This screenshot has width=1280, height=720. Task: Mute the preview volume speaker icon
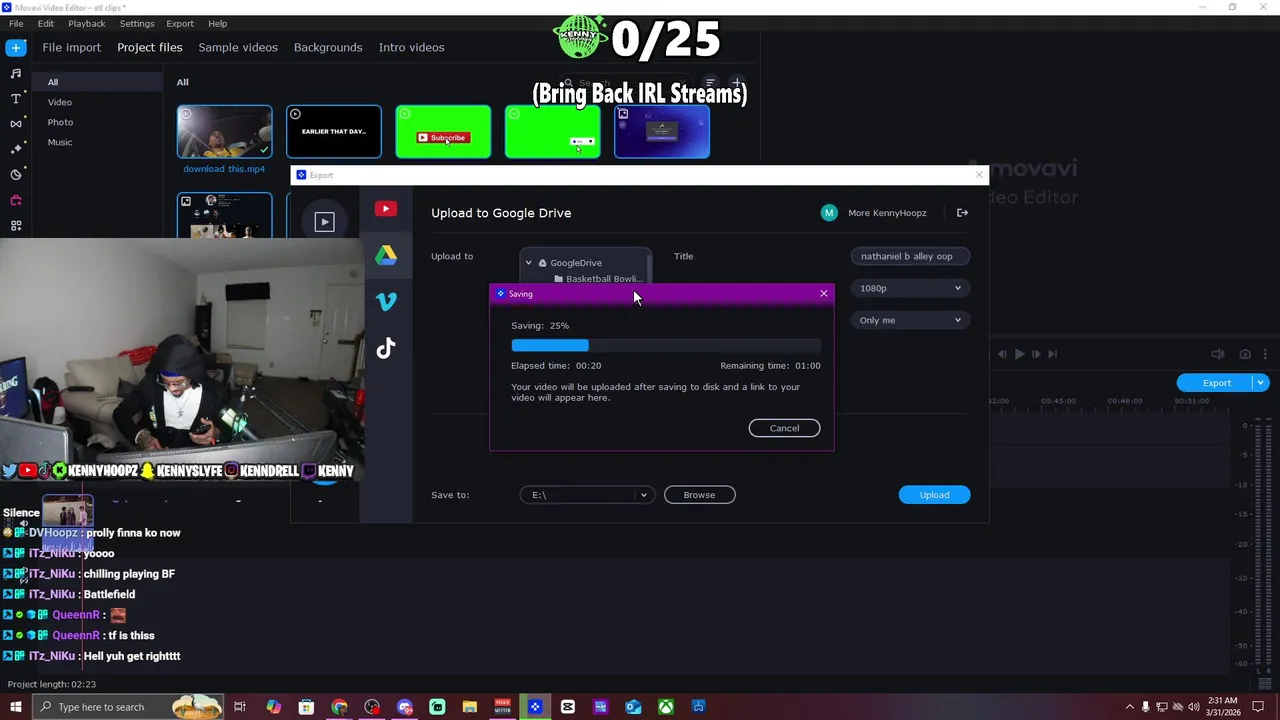pos(1218,354)
